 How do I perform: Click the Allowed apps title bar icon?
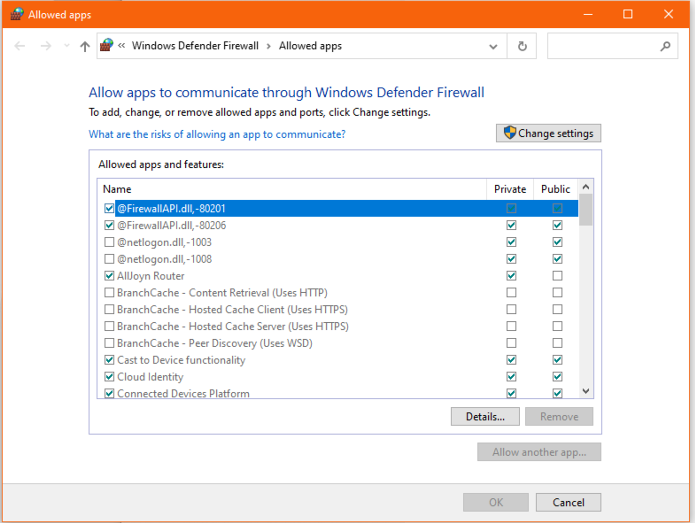16,14
